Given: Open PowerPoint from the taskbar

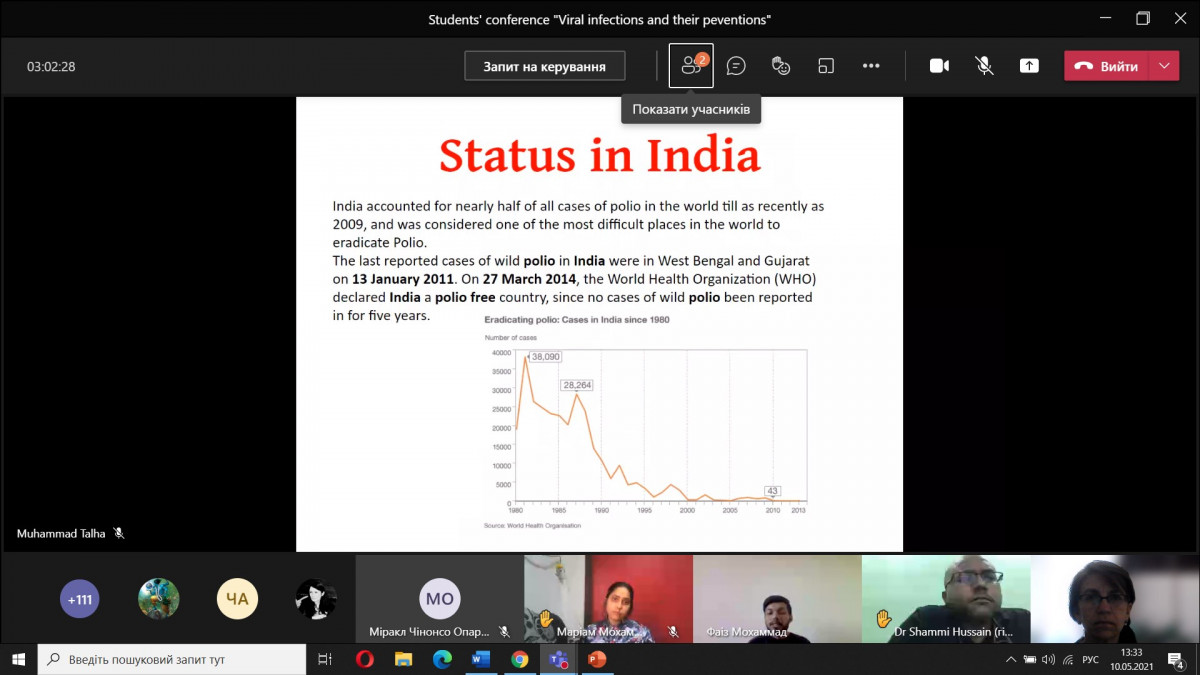Looking at the screenshot, I should [597, 659].
